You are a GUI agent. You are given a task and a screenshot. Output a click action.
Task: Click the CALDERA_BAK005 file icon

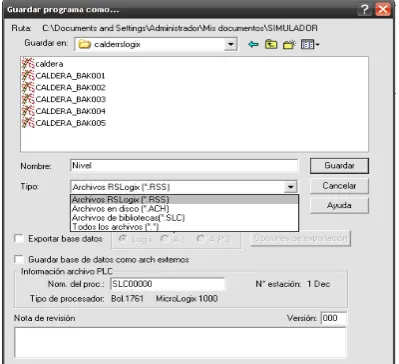(x=28, y=123)
